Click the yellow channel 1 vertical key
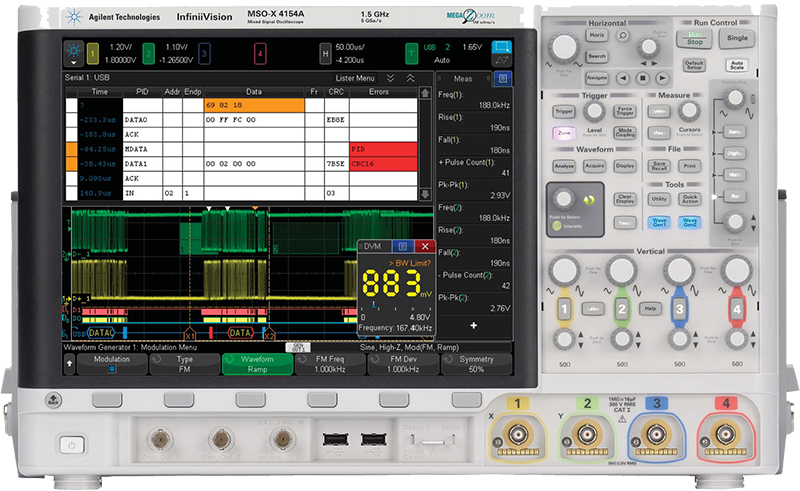800x491 pixels. (x=564, y=309)
